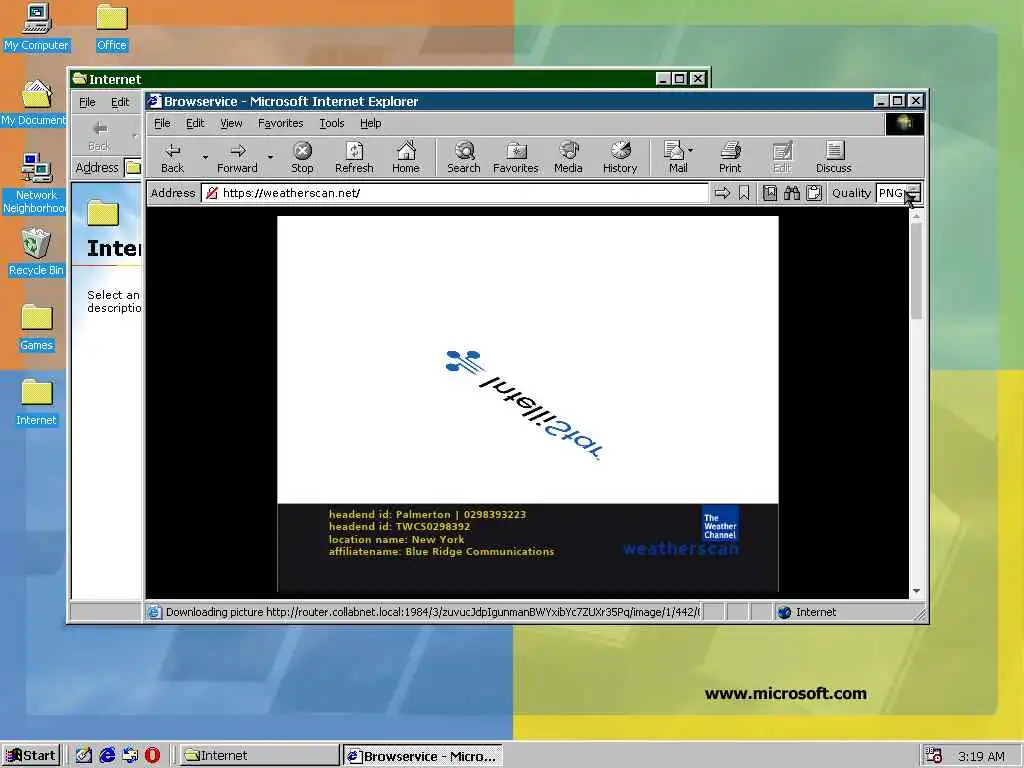The width and height of the screenshot is (1024, 768).
Task: Open the Forward history dropdown arrow
Action: click(270, 157)
